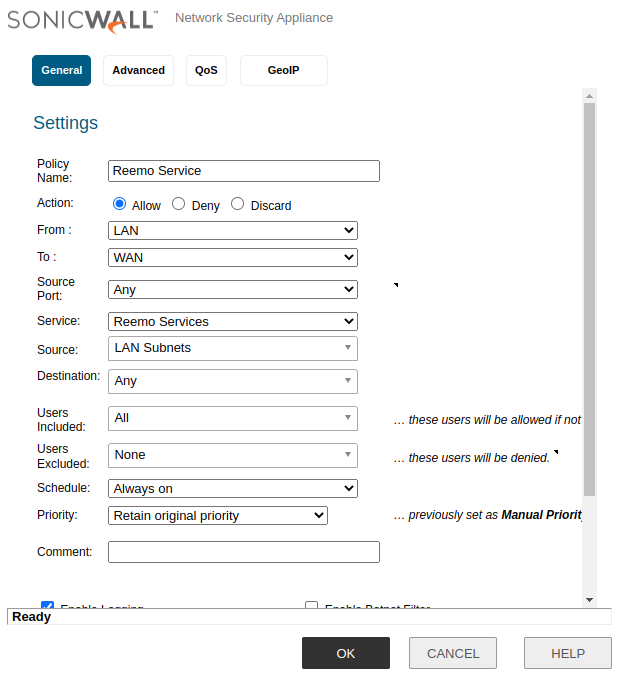This screenshot has width=623, height=682.
Task: Click the SonicWall logo
Action: (83, 19)
